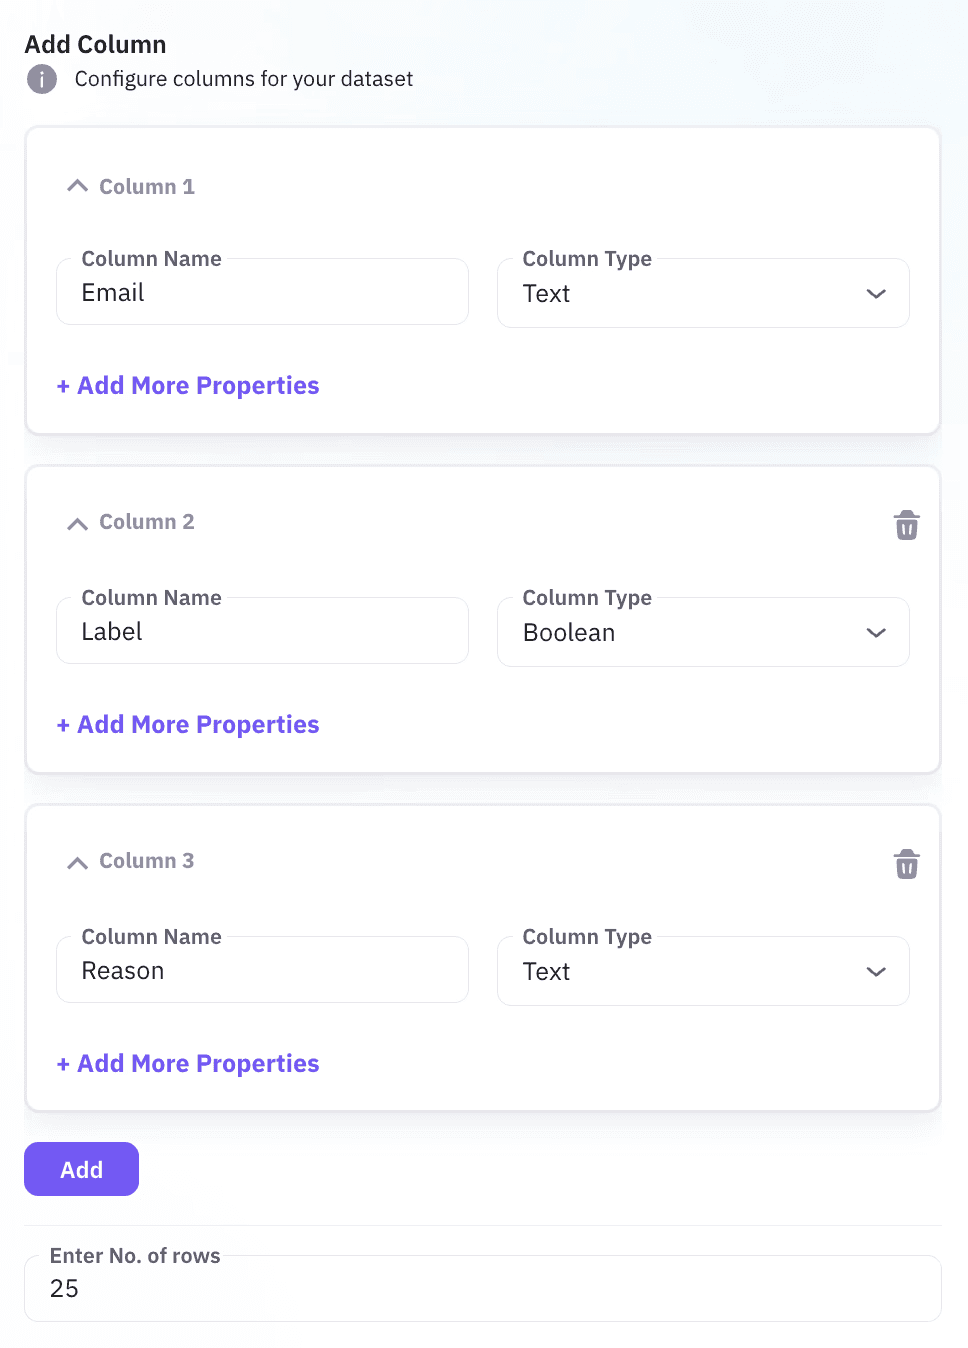This screenshot has height=1348, width=968.
Task: Open Column 1 Column Type dropdown
Action: coord(703,293)
